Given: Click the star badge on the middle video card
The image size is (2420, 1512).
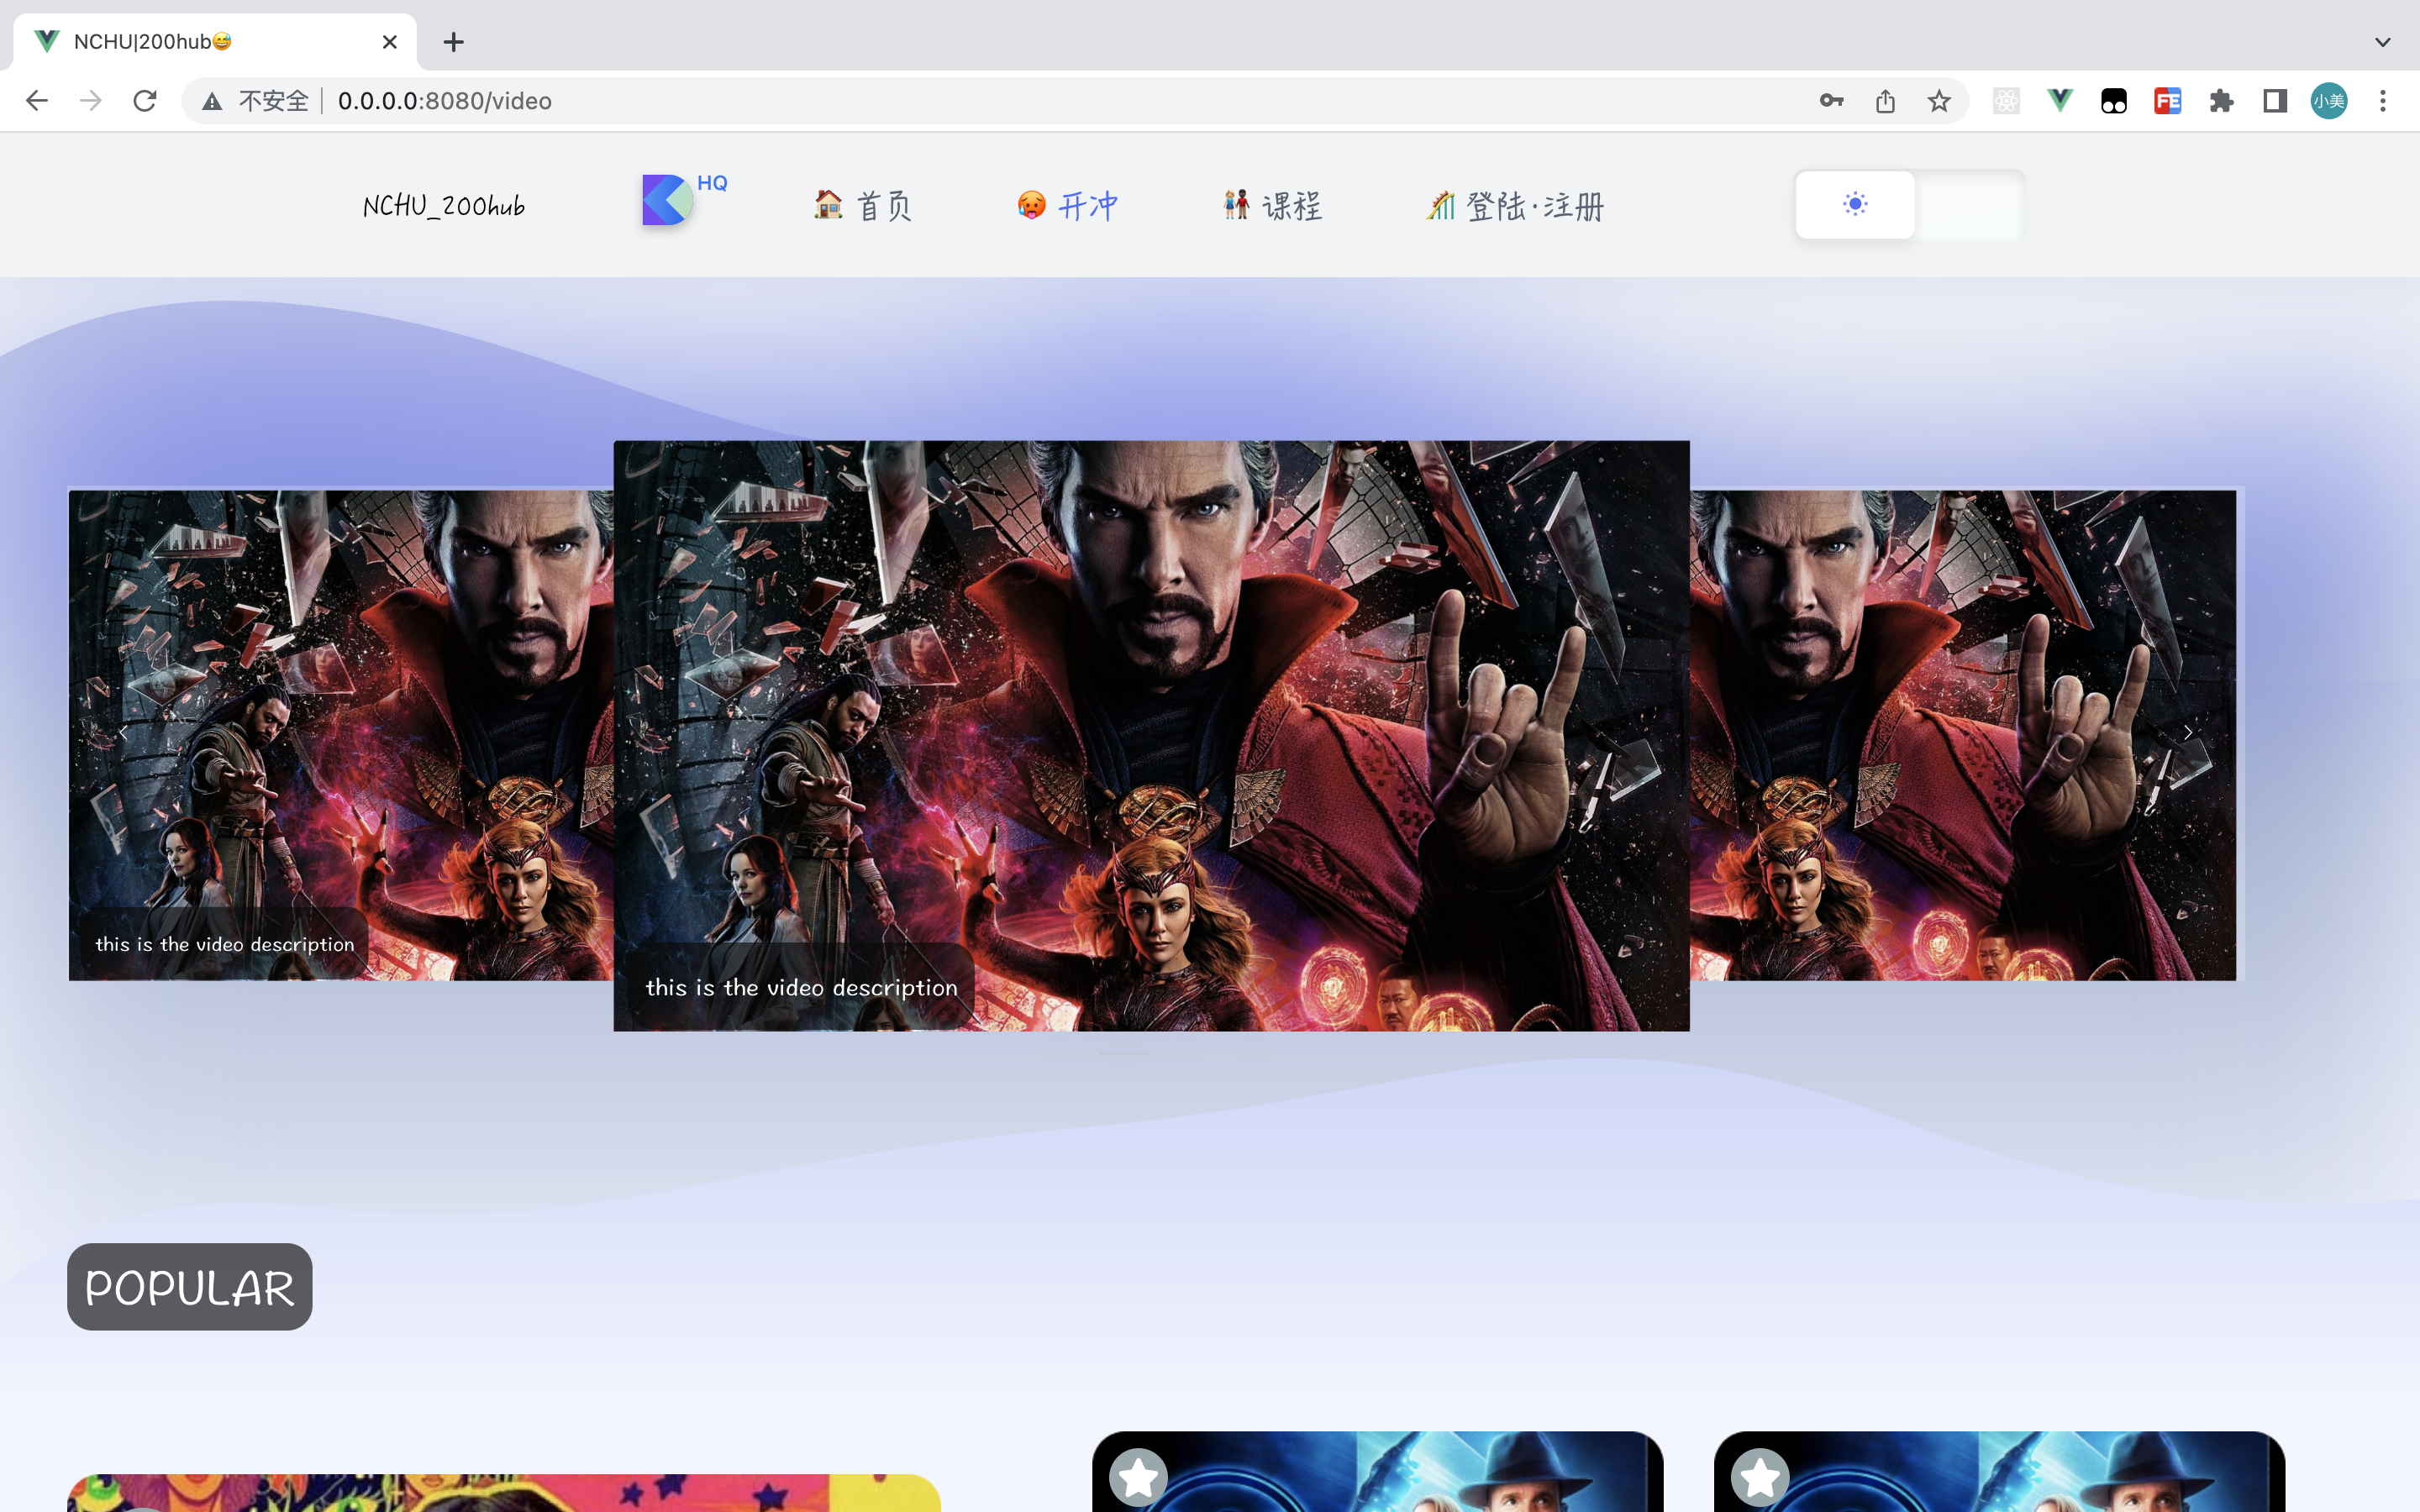Looking at the screenshot, I should 1138,1476.
